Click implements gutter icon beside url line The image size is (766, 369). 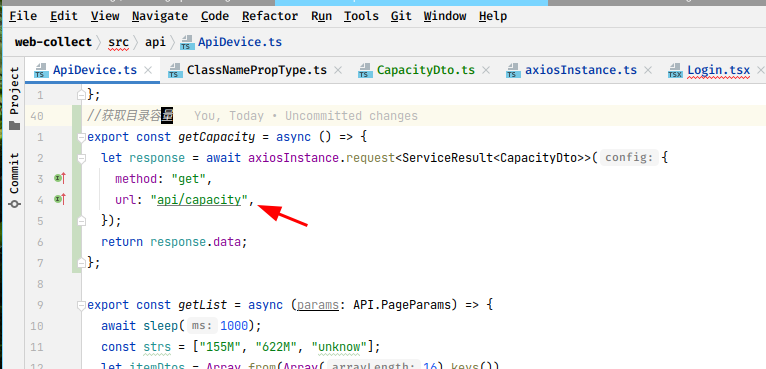pyautogui.click(x=60, y=199)
